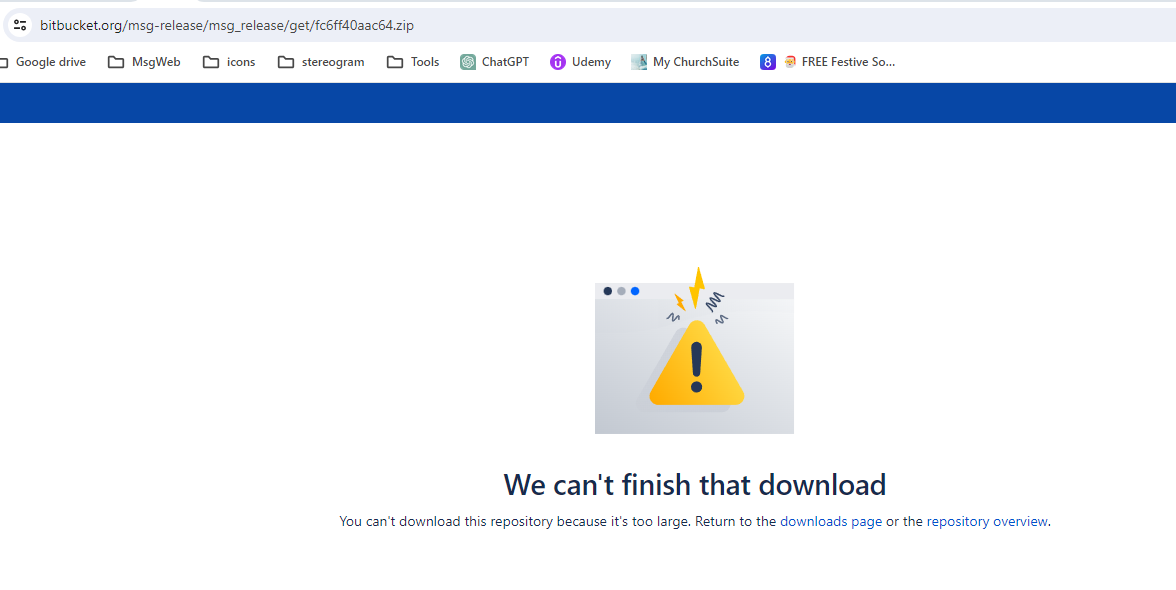Open the MsgWeb bookmark folder
This screenshot has height=590, width=1176.
point(144,62)
